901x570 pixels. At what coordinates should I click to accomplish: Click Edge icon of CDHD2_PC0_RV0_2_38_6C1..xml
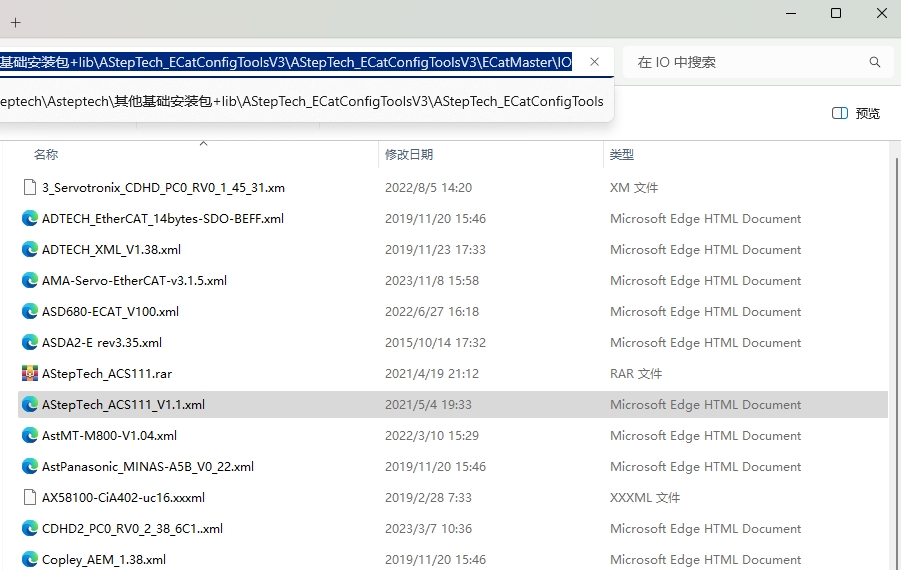(29, 529)
